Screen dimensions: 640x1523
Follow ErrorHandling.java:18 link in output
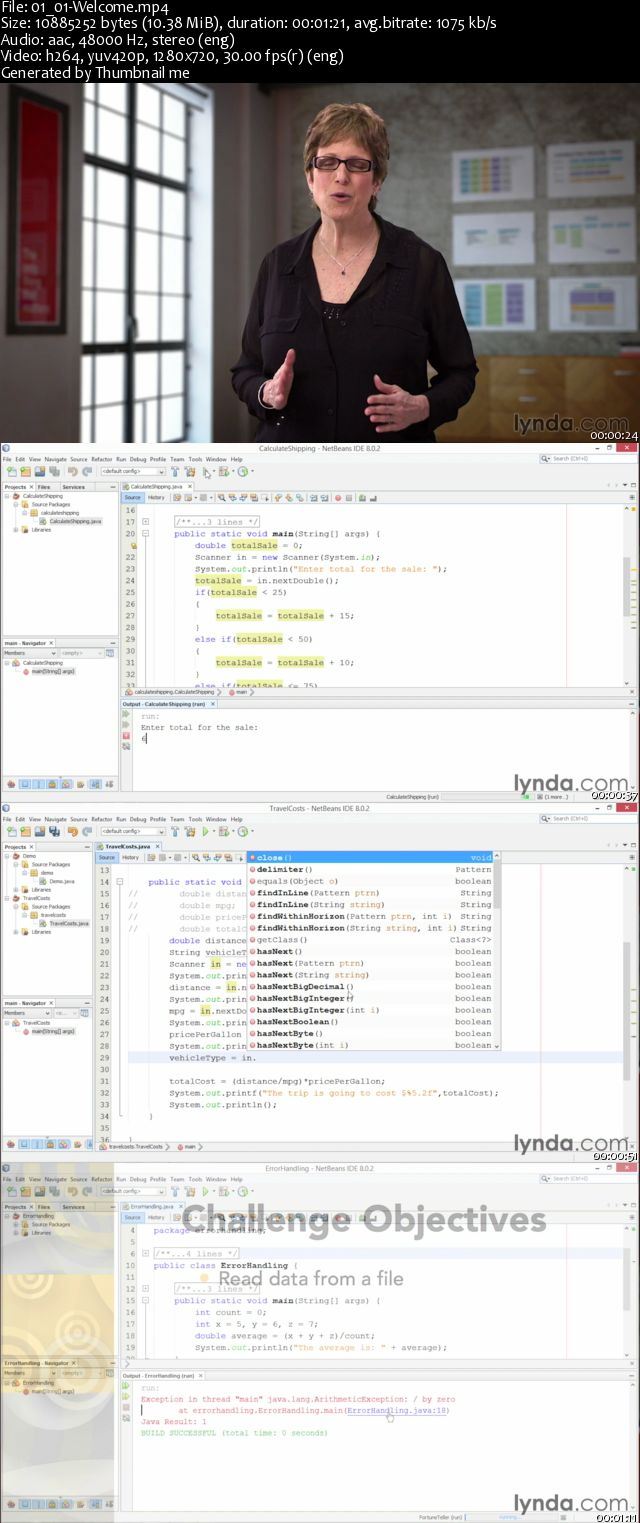click(x=398, y=1410)
